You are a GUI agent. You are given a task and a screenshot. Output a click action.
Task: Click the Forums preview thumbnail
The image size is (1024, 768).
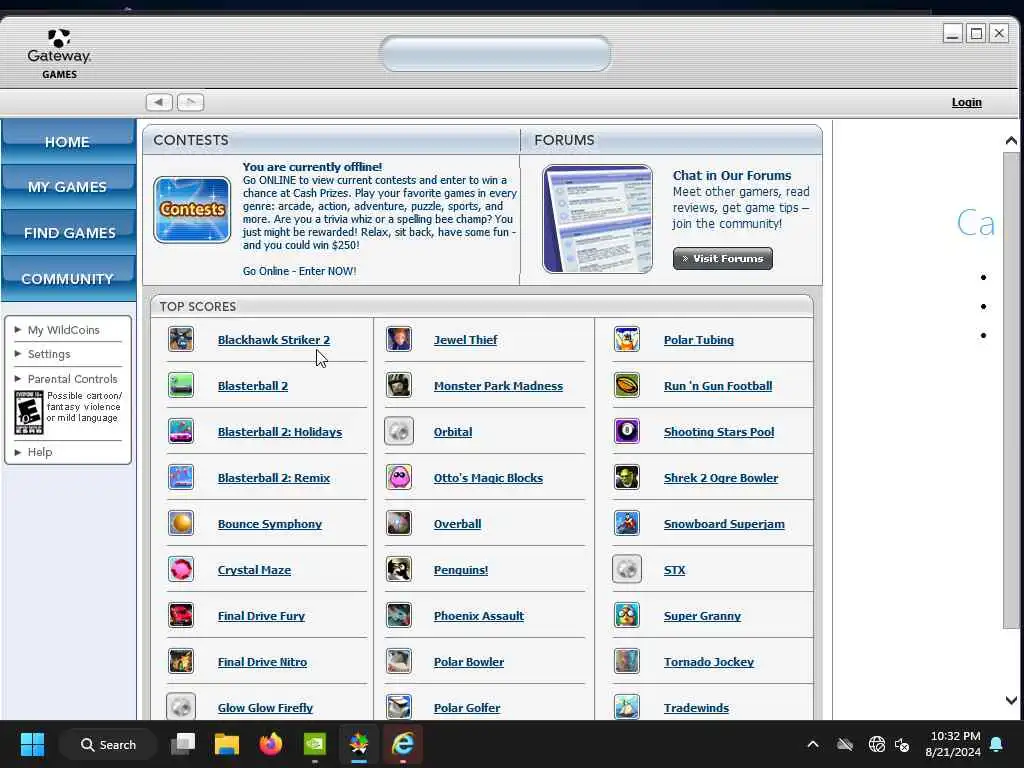(x=597, y=219)
